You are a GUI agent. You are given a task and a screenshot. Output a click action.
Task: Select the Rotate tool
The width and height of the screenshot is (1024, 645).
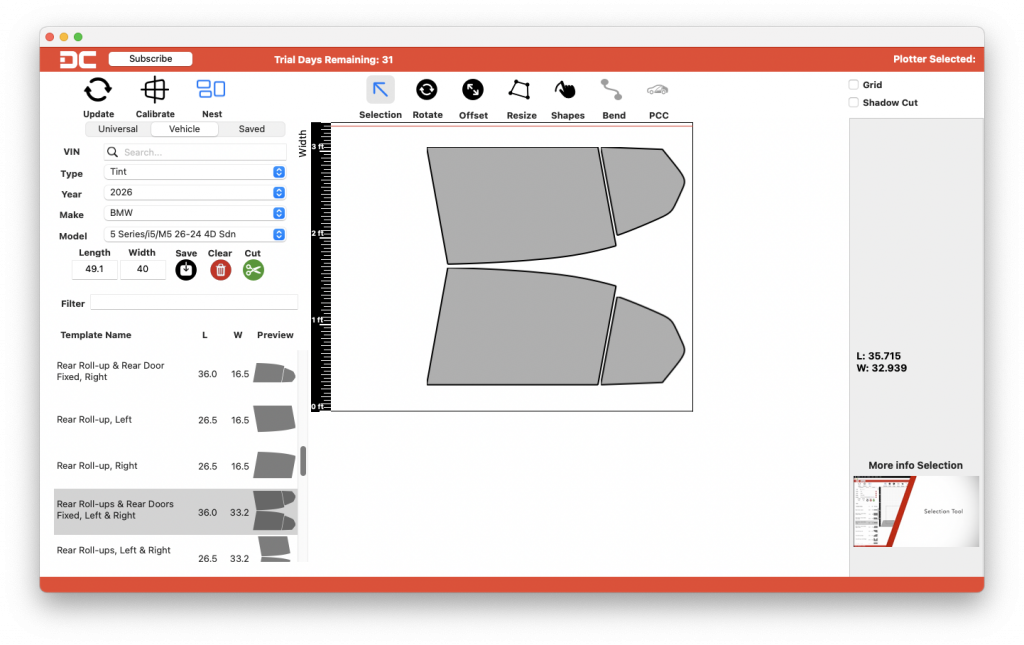427,90
